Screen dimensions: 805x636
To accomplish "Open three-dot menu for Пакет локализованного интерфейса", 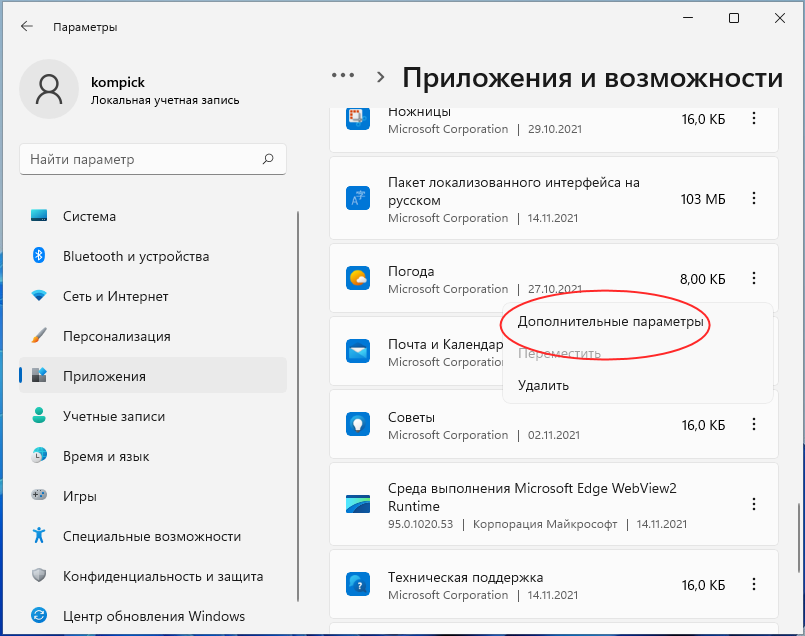I will 754,198.
